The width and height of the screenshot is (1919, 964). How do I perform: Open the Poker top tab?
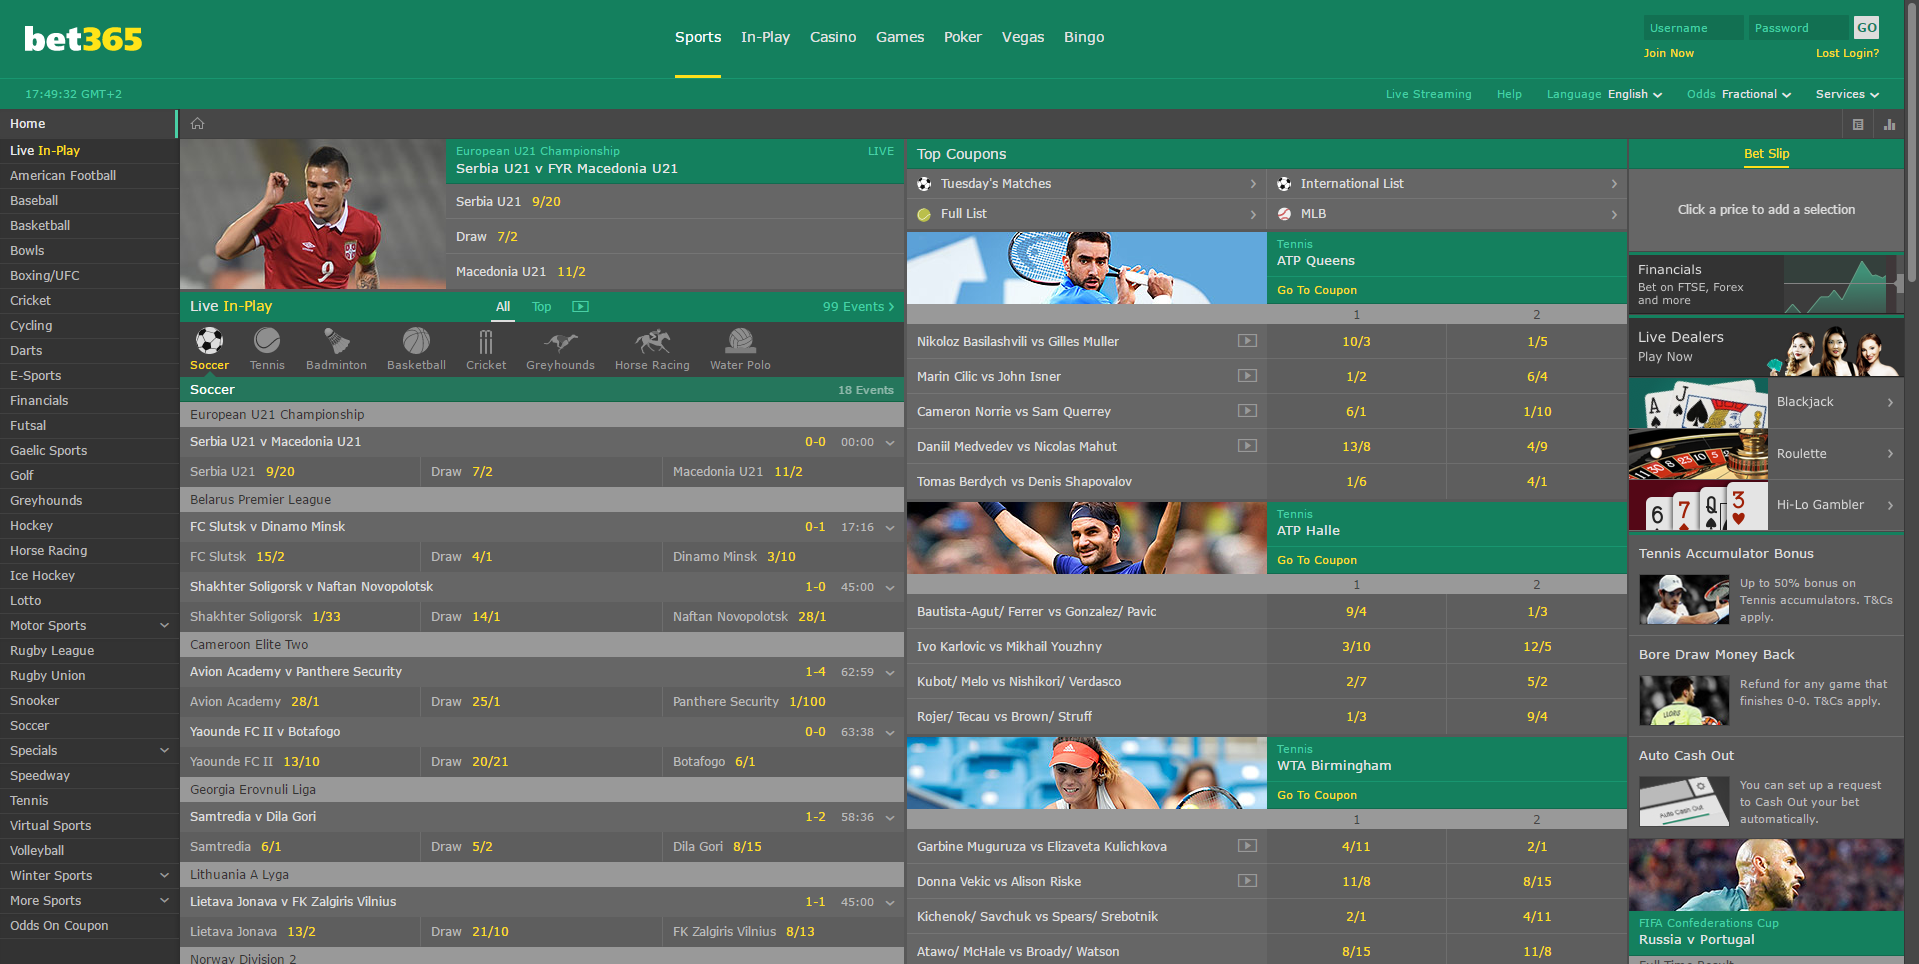pyautogui.click(x=963, y=37)
